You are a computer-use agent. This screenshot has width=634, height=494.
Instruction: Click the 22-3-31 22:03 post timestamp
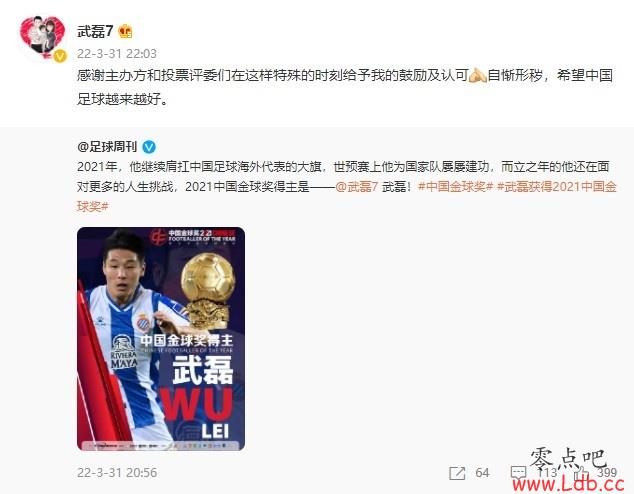pyautogui.click(x=117, y=54)
